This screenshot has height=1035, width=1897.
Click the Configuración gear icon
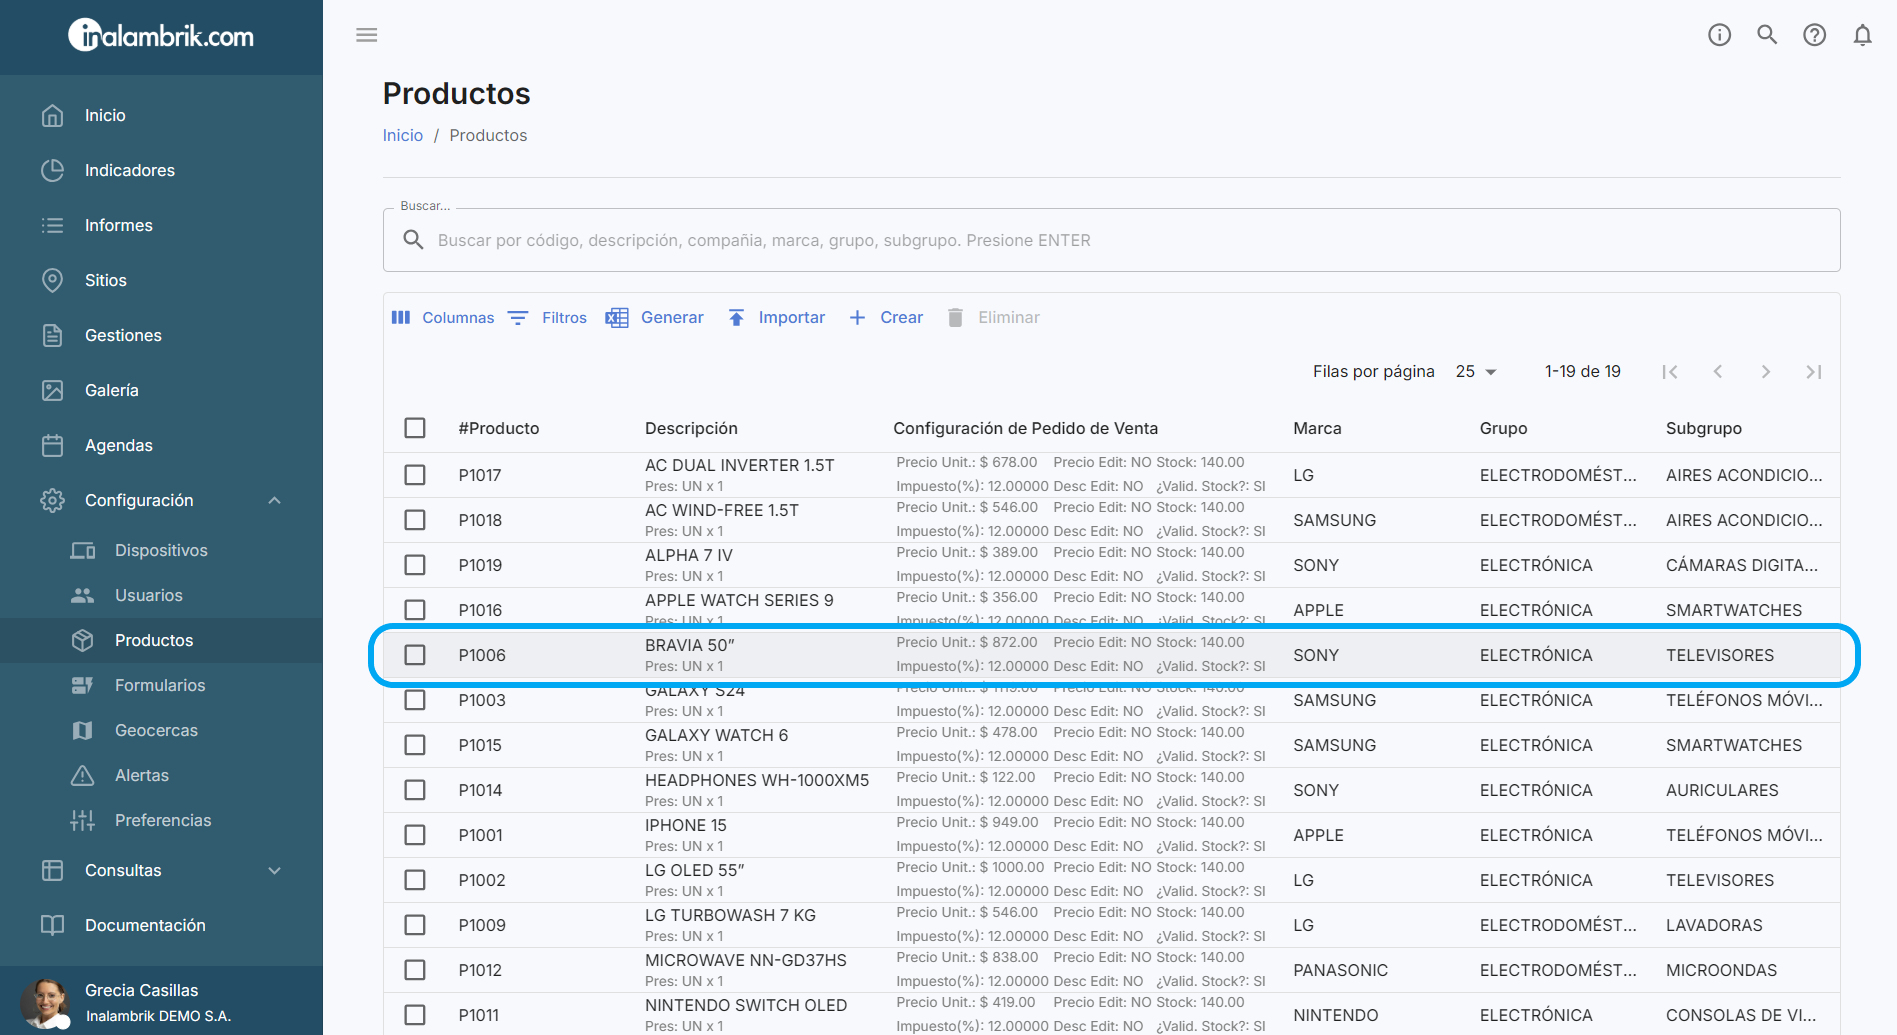(x=53, y=500)
